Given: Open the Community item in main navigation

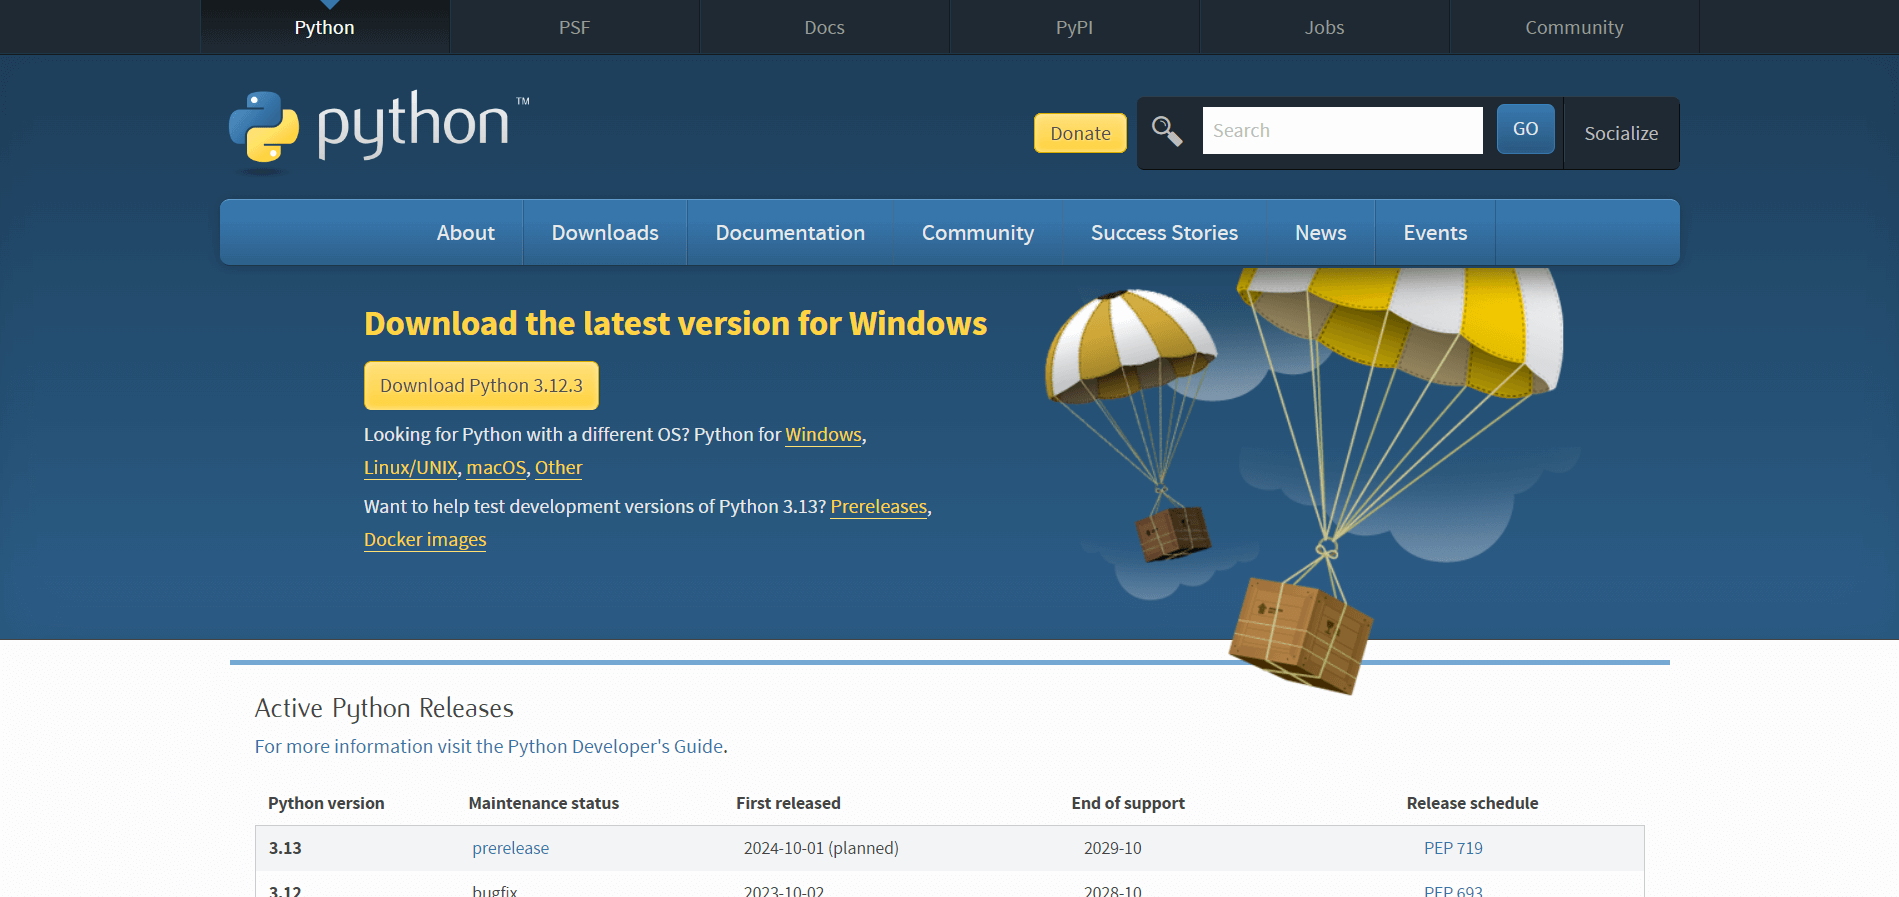Looking at the screenshot, I should (978, 232).
